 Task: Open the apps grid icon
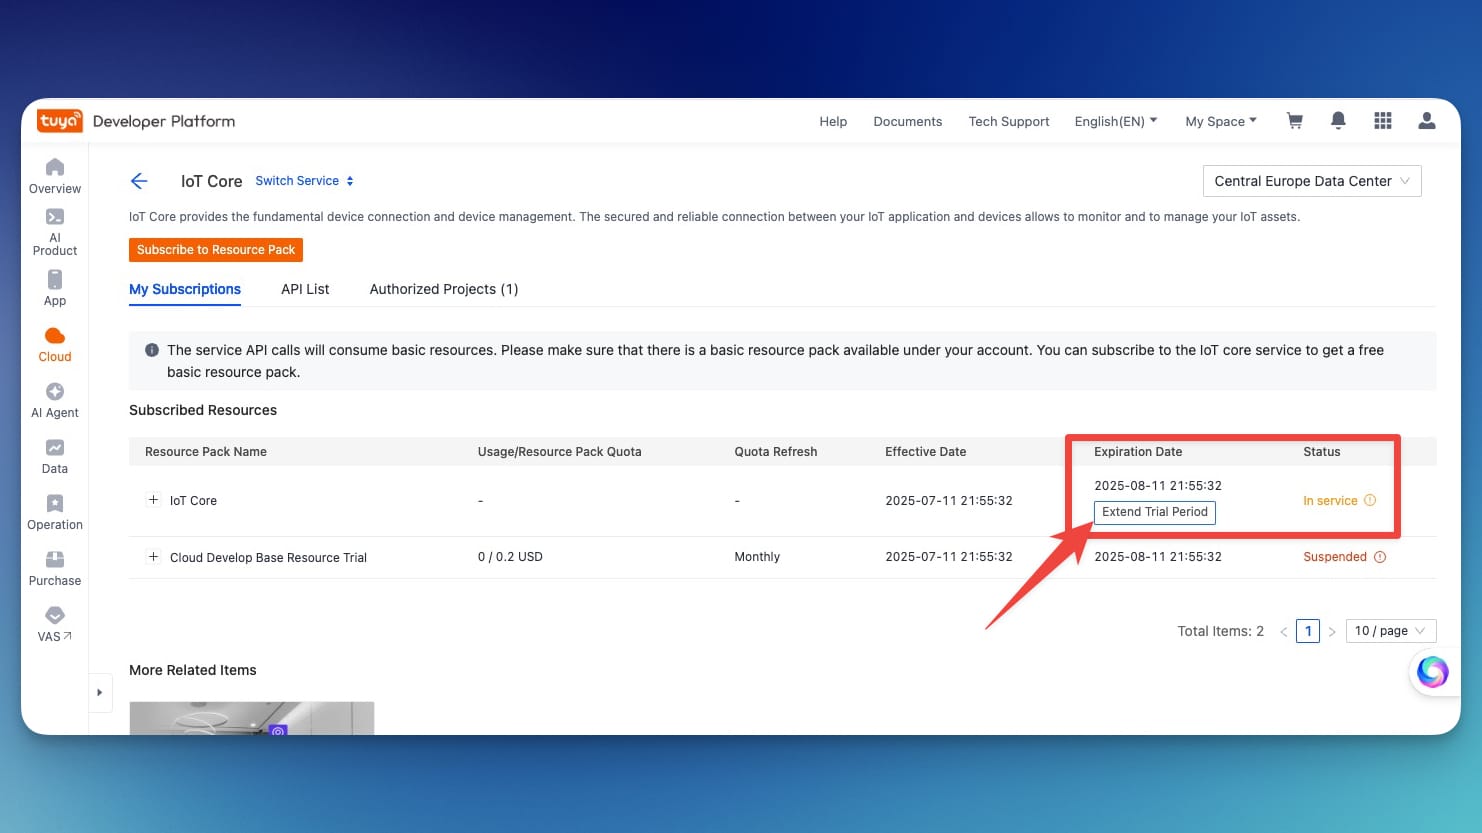click(x=1382, y=121)
